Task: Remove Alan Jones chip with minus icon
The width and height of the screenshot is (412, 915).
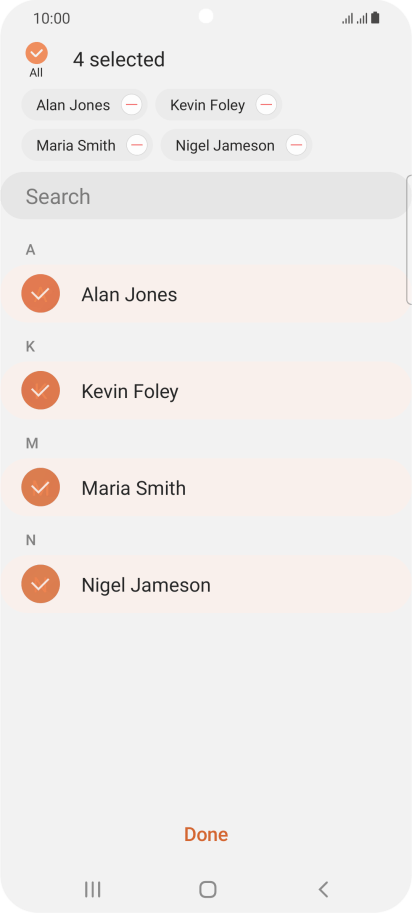Action: pos(131,105)
